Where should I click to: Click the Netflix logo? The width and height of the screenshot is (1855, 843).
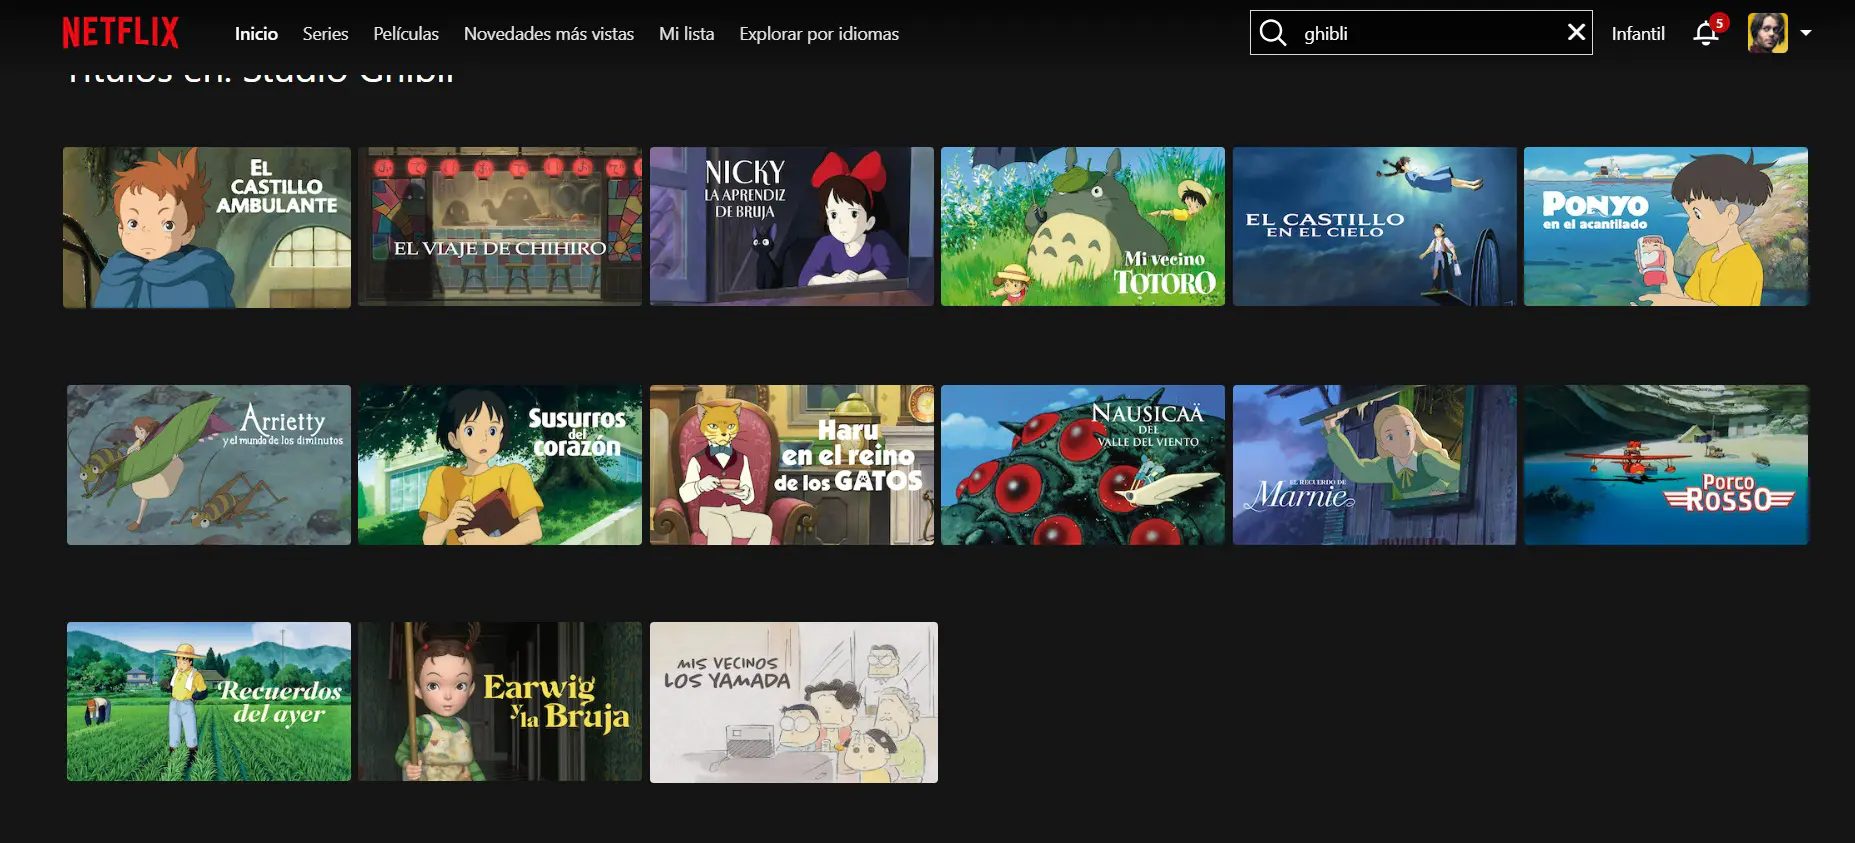120,33
